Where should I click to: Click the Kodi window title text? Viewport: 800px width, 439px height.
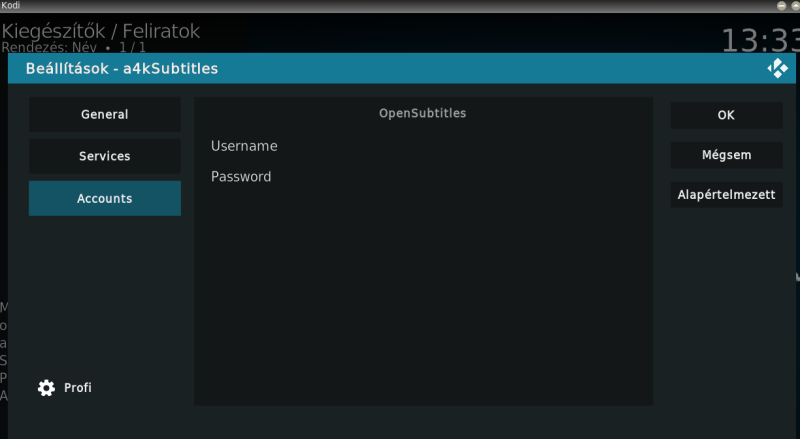12,6
